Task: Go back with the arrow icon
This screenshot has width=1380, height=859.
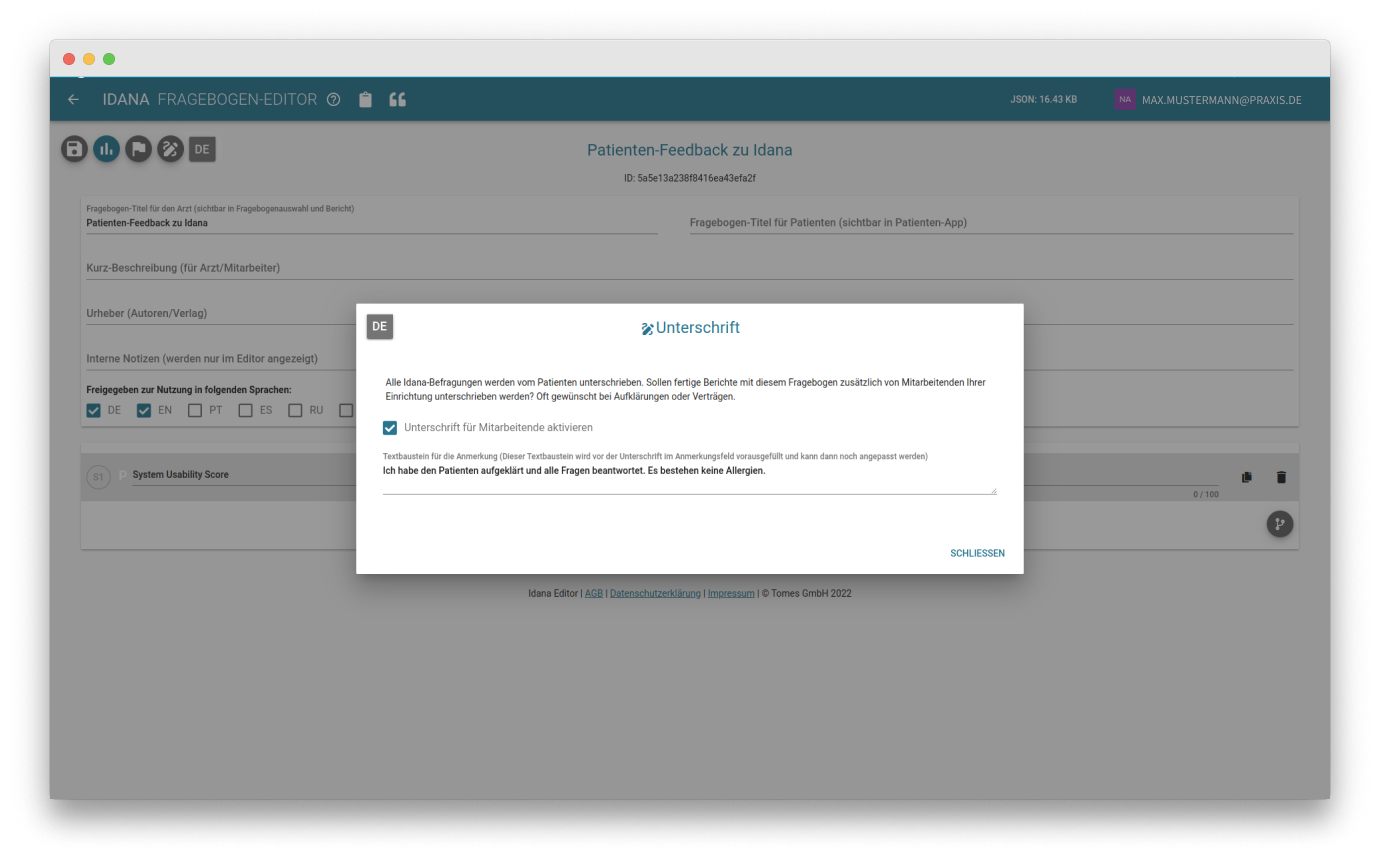Action: pos(73,100)
